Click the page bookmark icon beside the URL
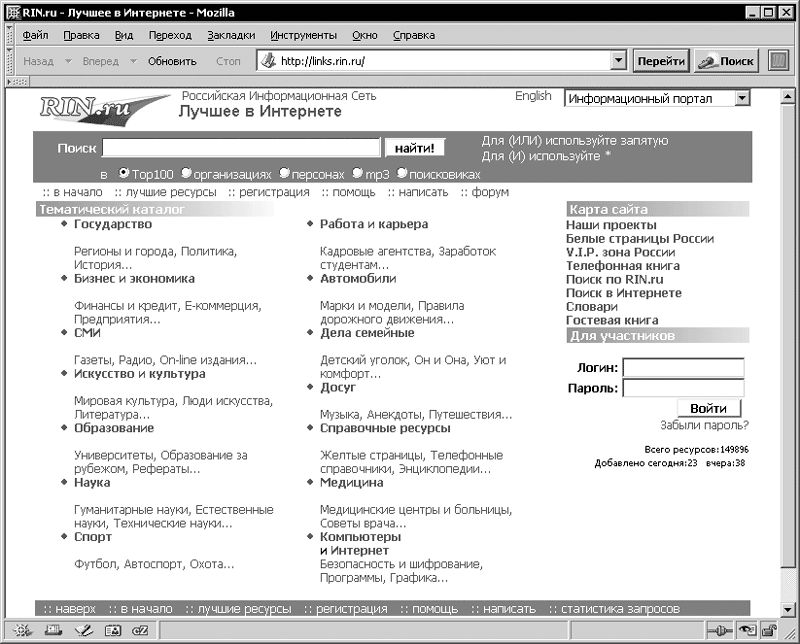Screen dimensions: 800x644 coord(268,61)
